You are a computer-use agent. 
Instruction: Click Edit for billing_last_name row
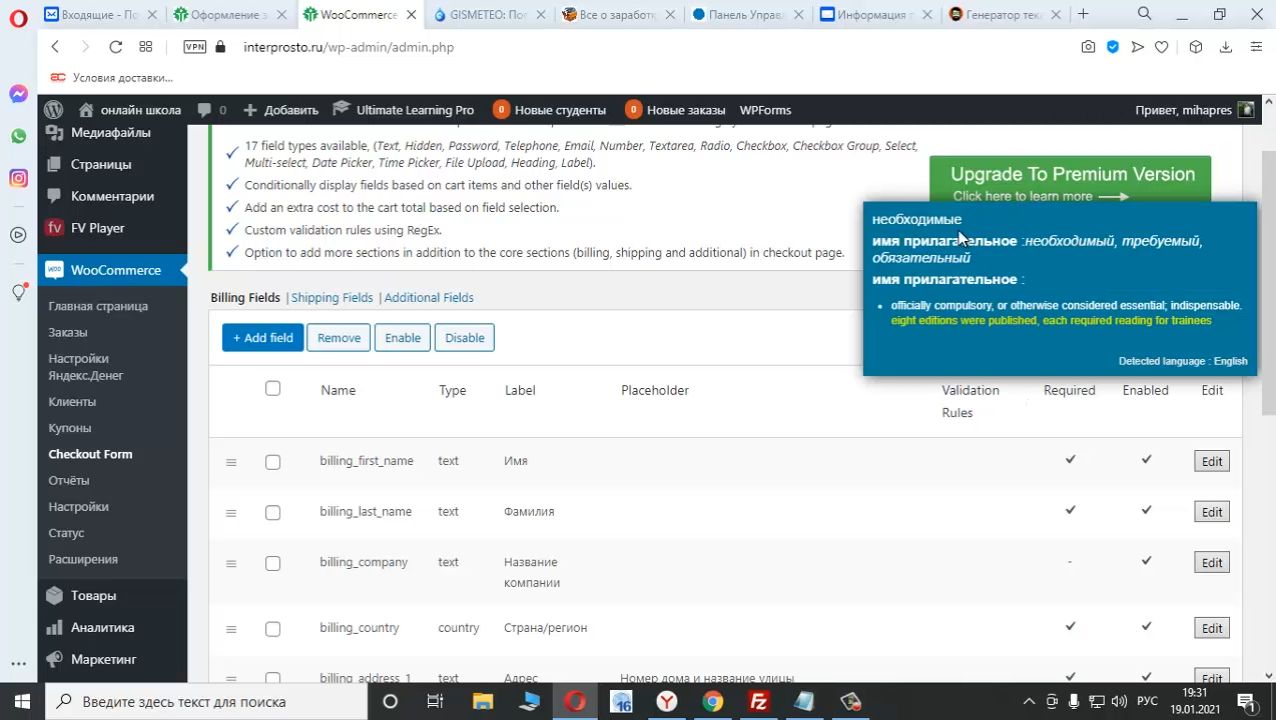pyautogui.click(x=1211, y=512)
